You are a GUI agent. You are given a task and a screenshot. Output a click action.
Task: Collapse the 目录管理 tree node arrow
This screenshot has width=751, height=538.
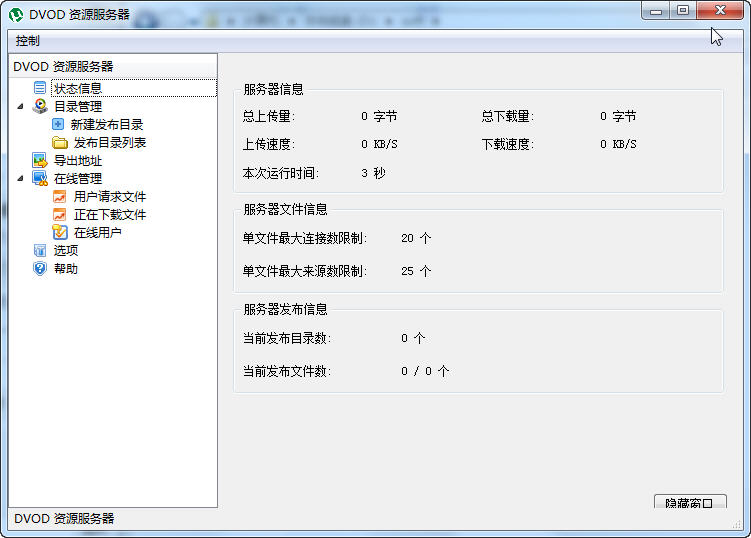point(20,106)
